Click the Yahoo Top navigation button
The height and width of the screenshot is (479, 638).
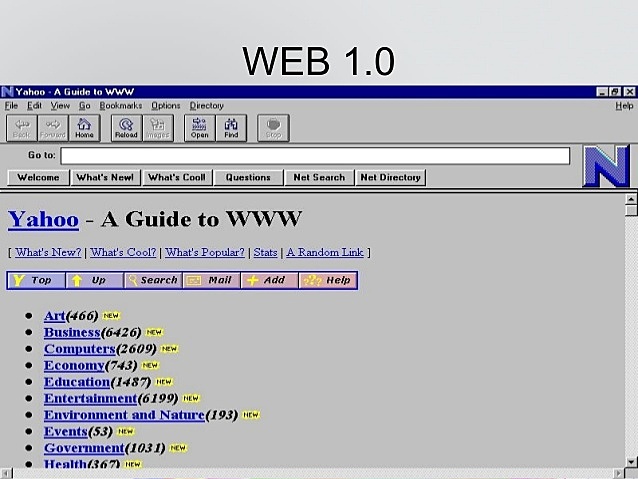tap(36, 280)
